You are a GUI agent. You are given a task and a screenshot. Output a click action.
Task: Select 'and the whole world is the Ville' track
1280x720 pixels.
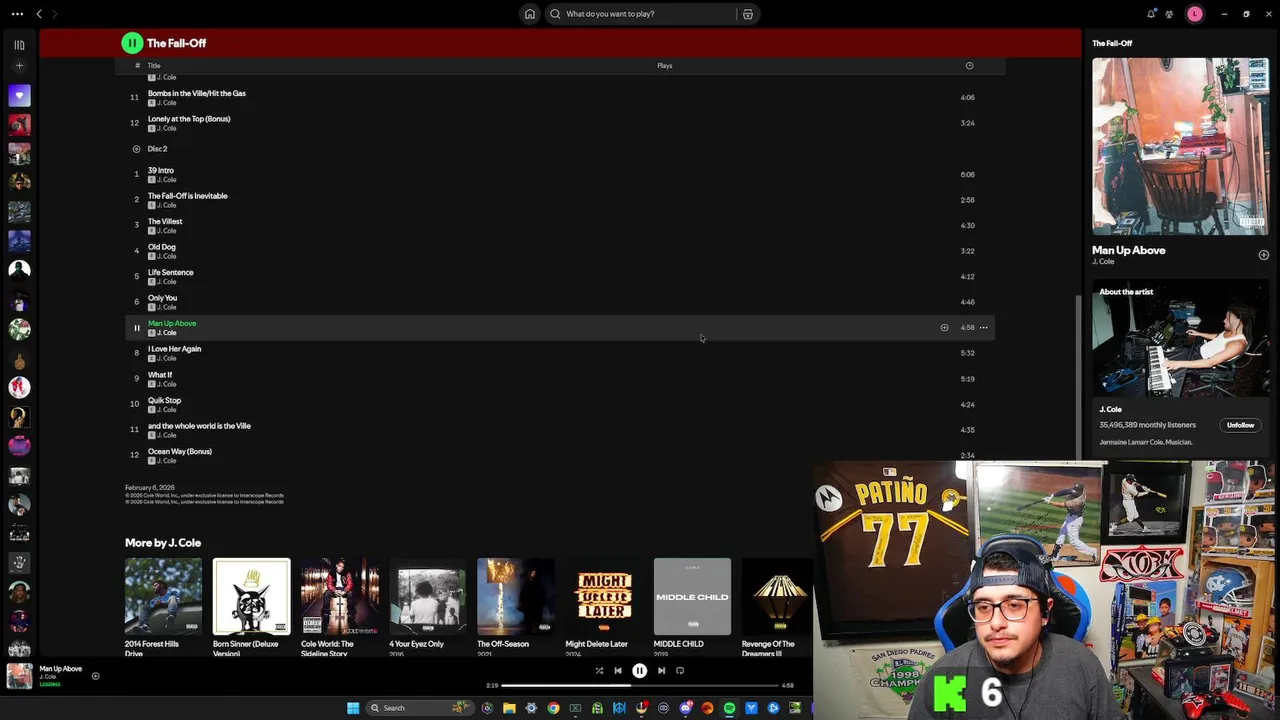point(200,426)
